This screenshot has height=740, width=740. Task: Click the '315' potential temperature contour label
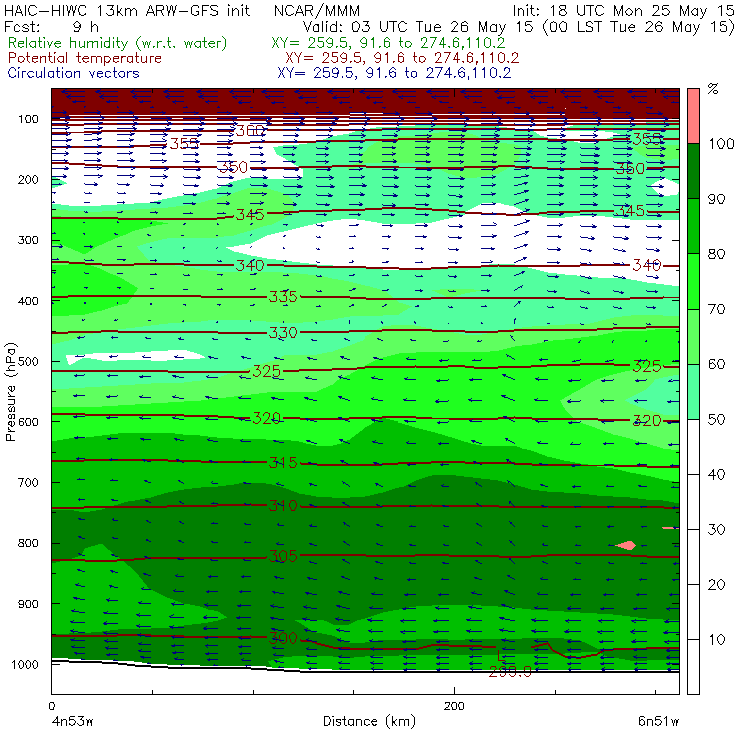[283, 463]
